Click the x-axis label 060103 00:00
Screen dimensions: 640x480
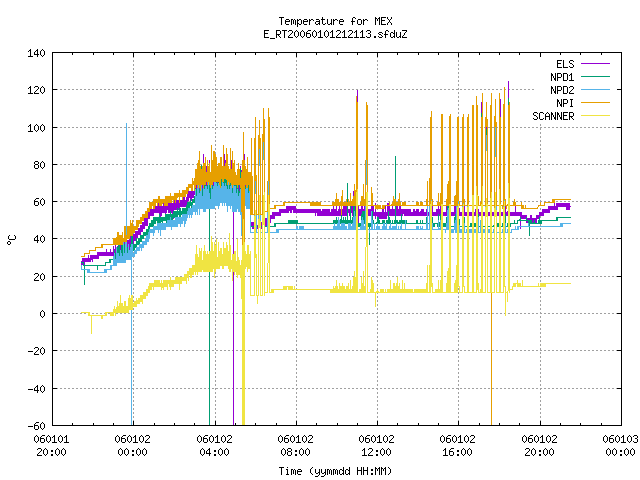pos(620,446)
